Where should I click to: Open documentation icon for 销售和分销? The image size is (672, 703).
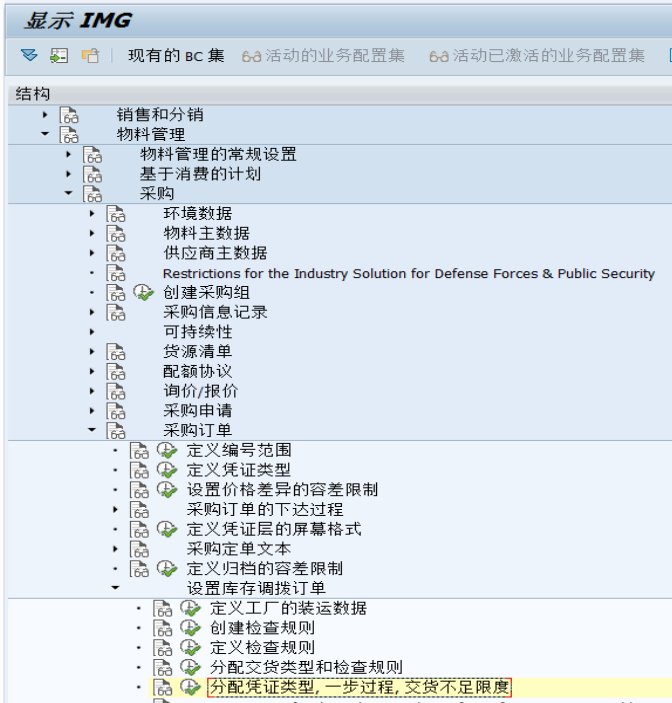pyautogui.click(x=69, y=115)
